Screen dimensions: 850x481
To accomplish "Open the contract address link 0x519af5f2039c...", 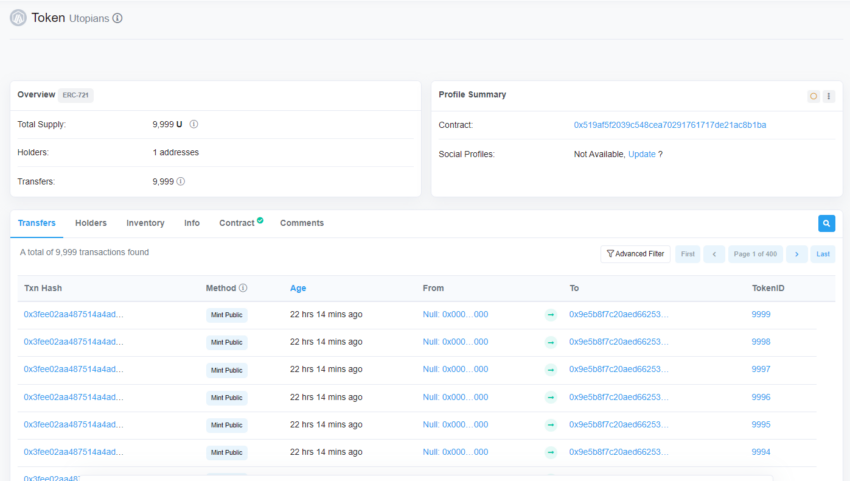I will 670,125.
